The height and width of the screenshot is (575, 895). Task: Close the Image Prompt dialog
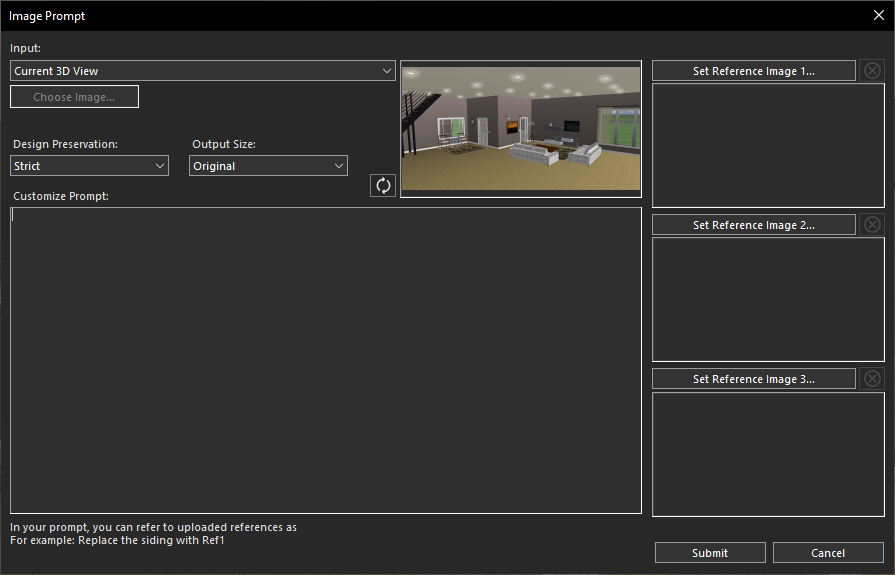[879, 15]
